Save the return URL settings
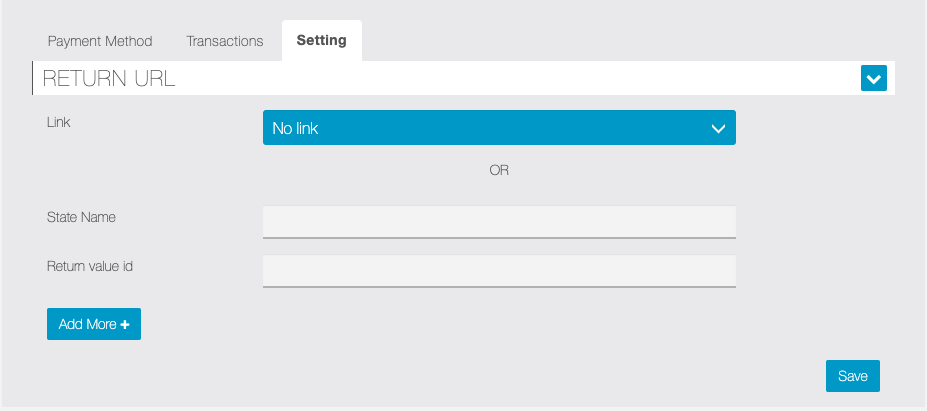Viewport: 927px width, 411px height. click(853, 376)
